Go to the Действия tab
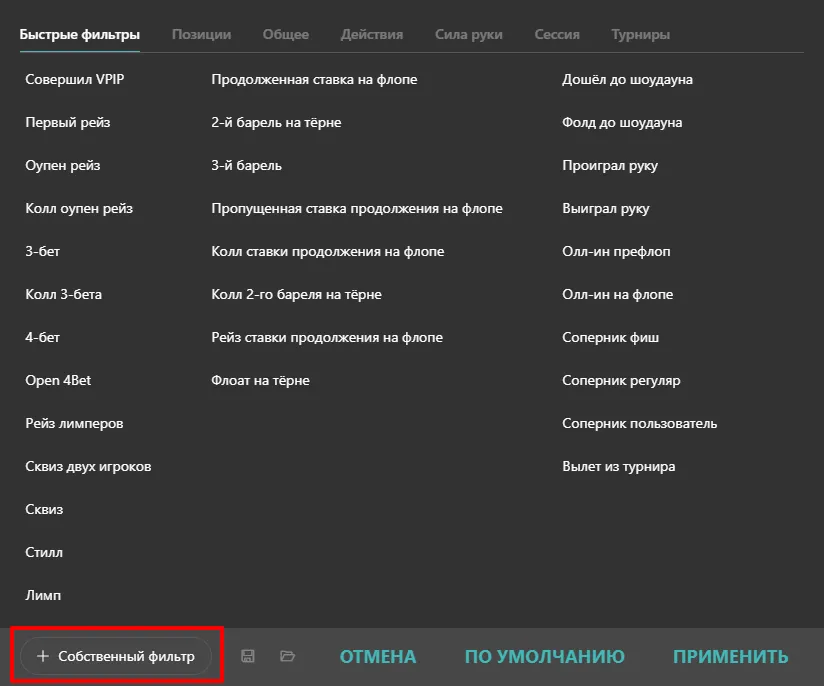Viewport: 824px width, 686px height. click(371, 34)
